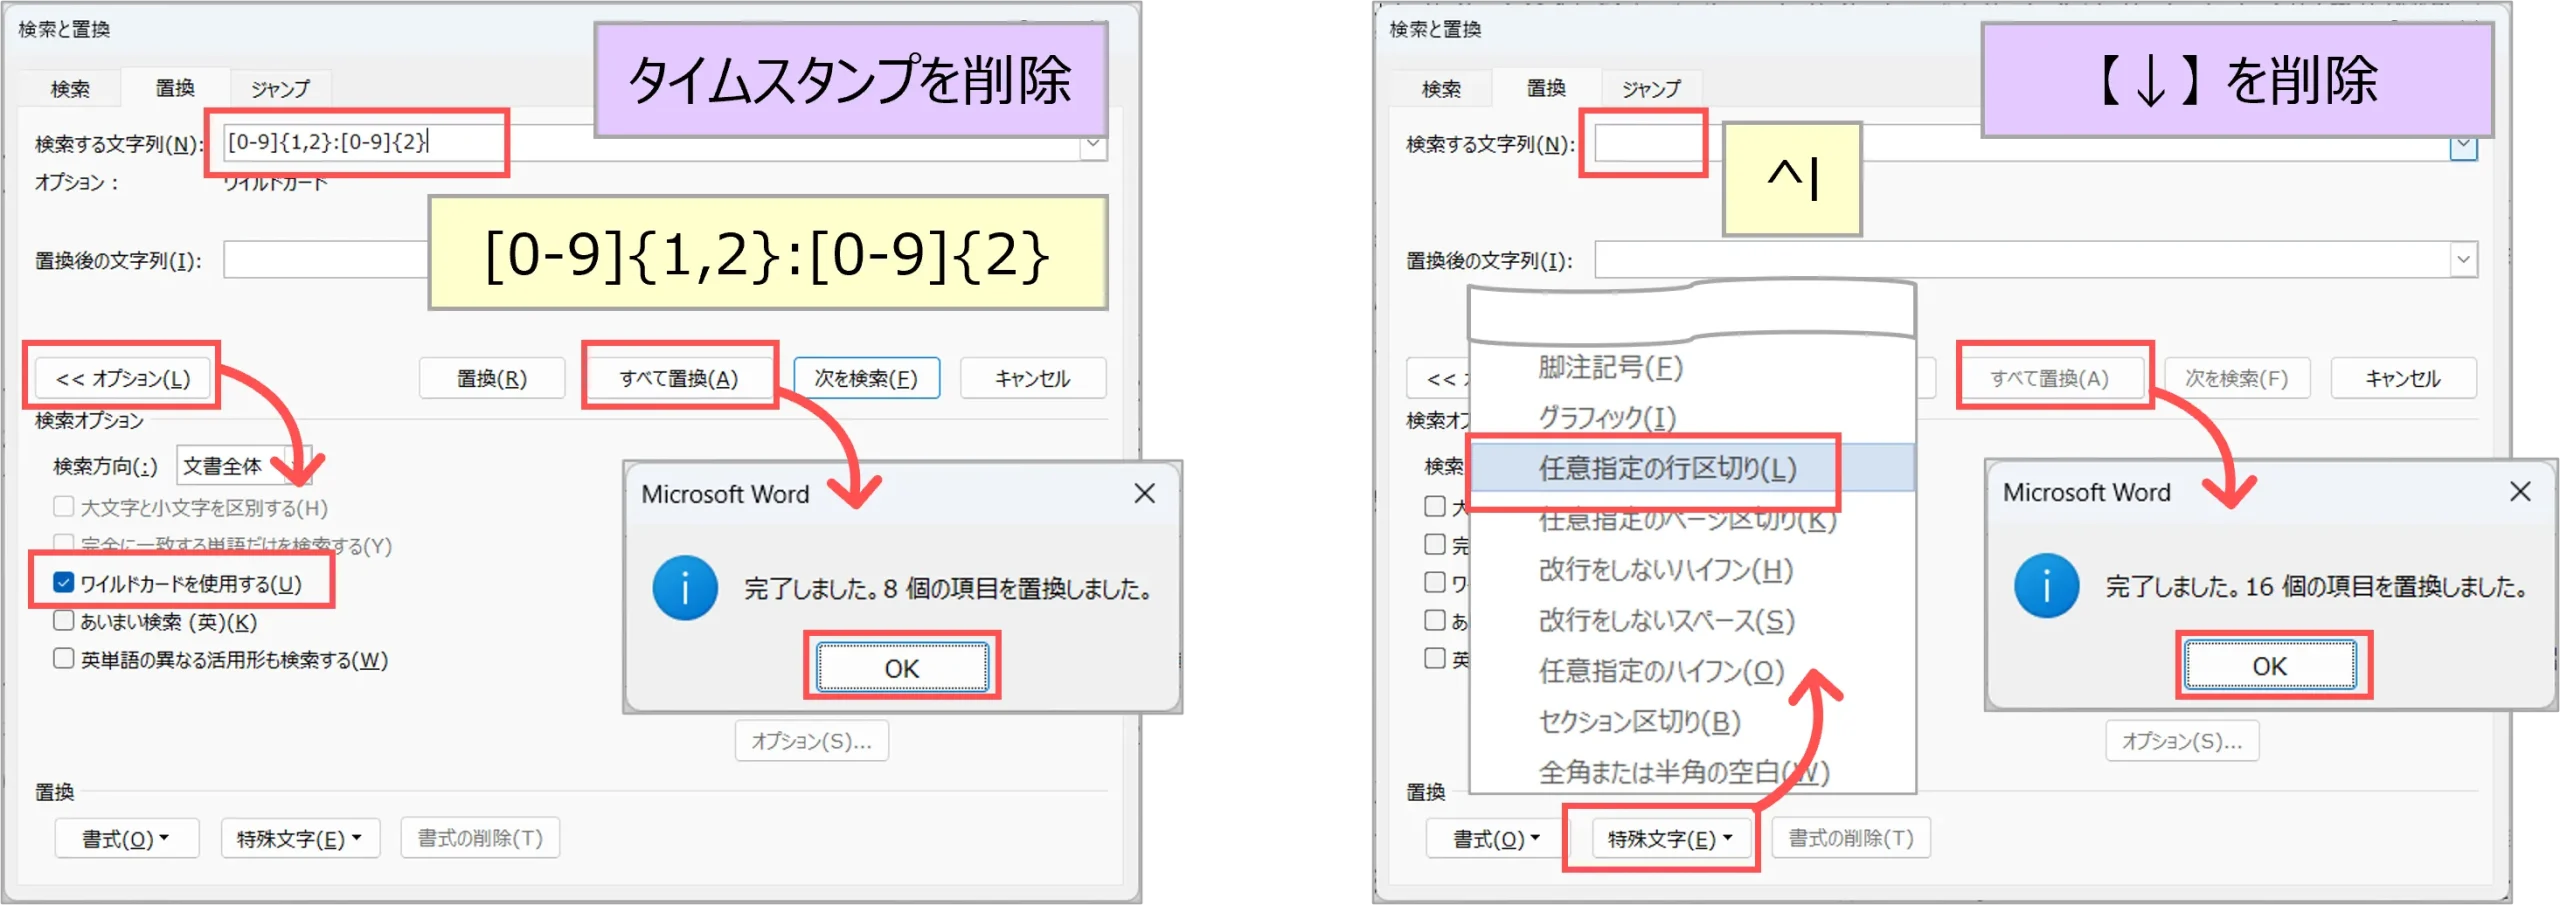2560x905 pixels.
Task: Pick セクション区切り(B) from the menu list
Action: 1640,721
